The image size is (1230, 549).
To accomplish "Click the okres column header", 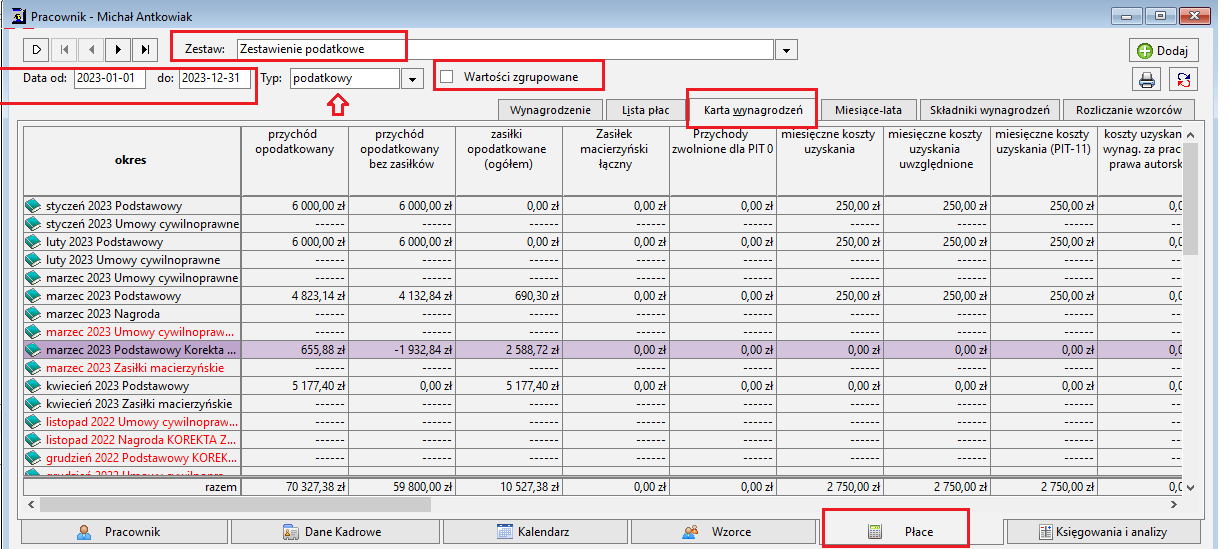I will pyautogui.click(x=132, y=160).
